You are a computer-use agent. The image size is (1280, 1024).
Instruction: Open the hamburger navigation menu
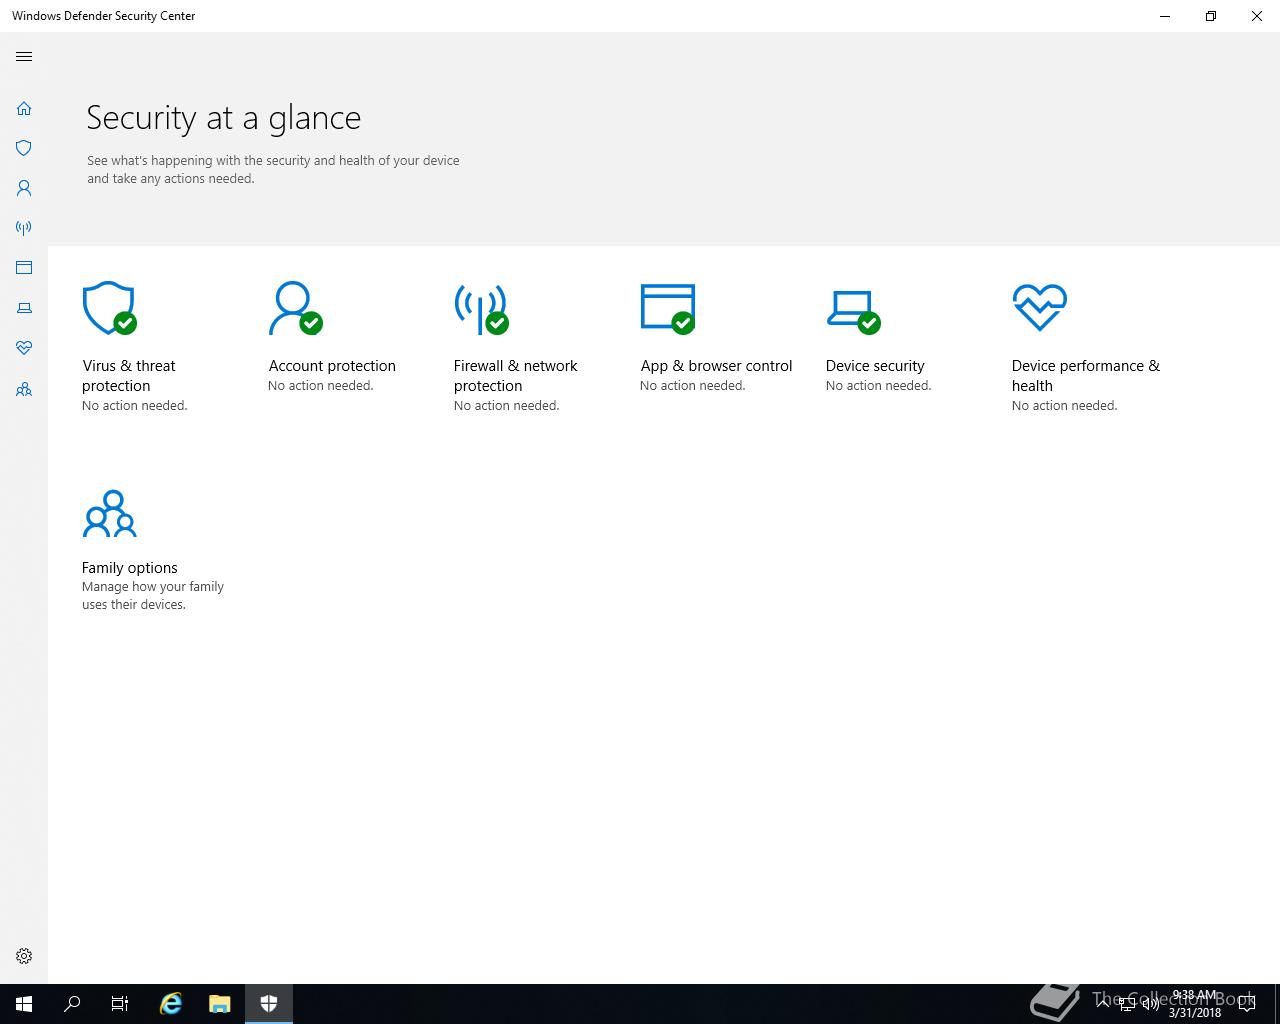tap(24, 57)
